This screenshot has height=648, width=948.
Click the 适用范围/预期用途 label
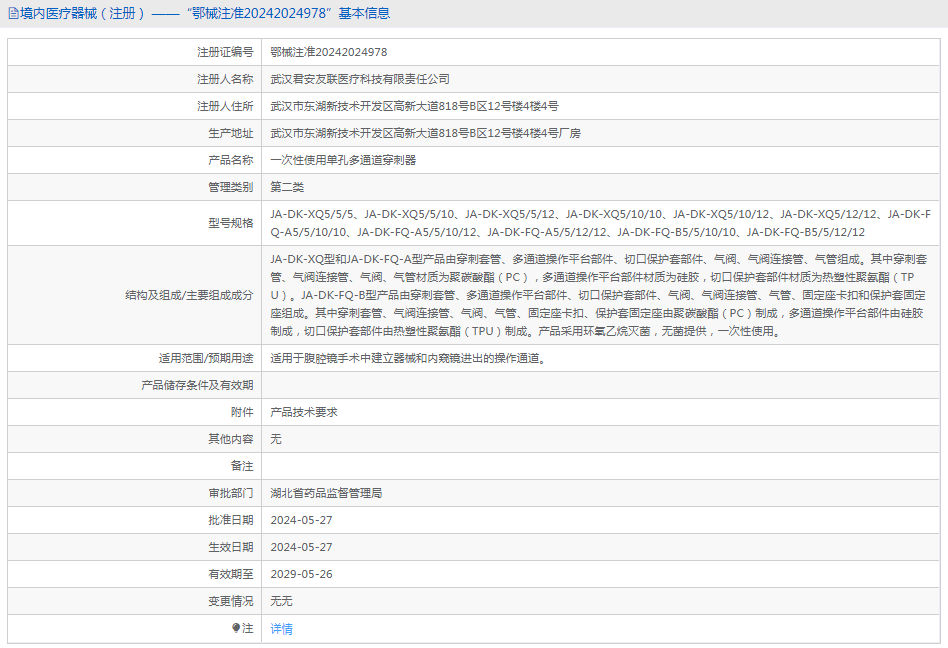click(x=206, y=358)
